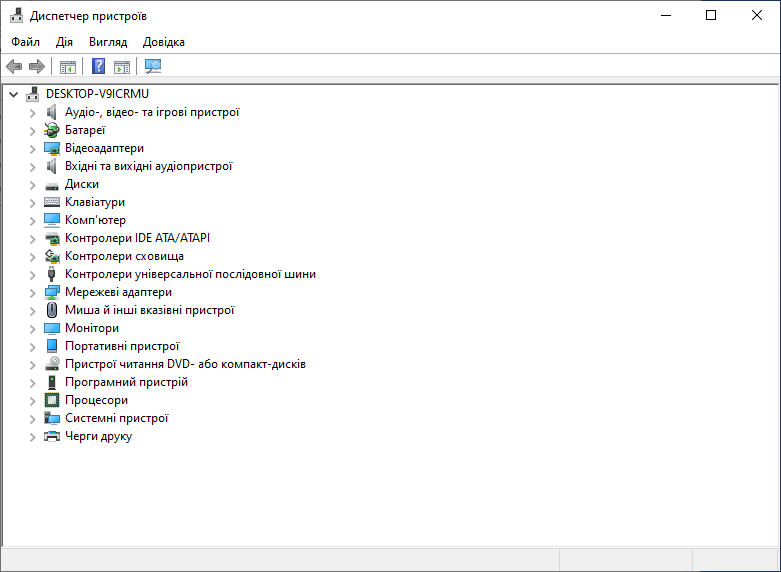Click the Черги друку printer icon
The width and height of the screenshot is (781, 572).
(x=53, y=436)
